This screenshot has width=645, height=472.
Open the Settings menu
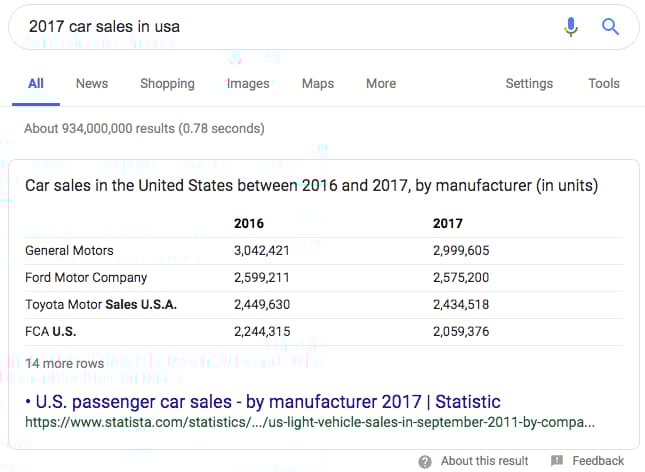(x=531, y=84)
